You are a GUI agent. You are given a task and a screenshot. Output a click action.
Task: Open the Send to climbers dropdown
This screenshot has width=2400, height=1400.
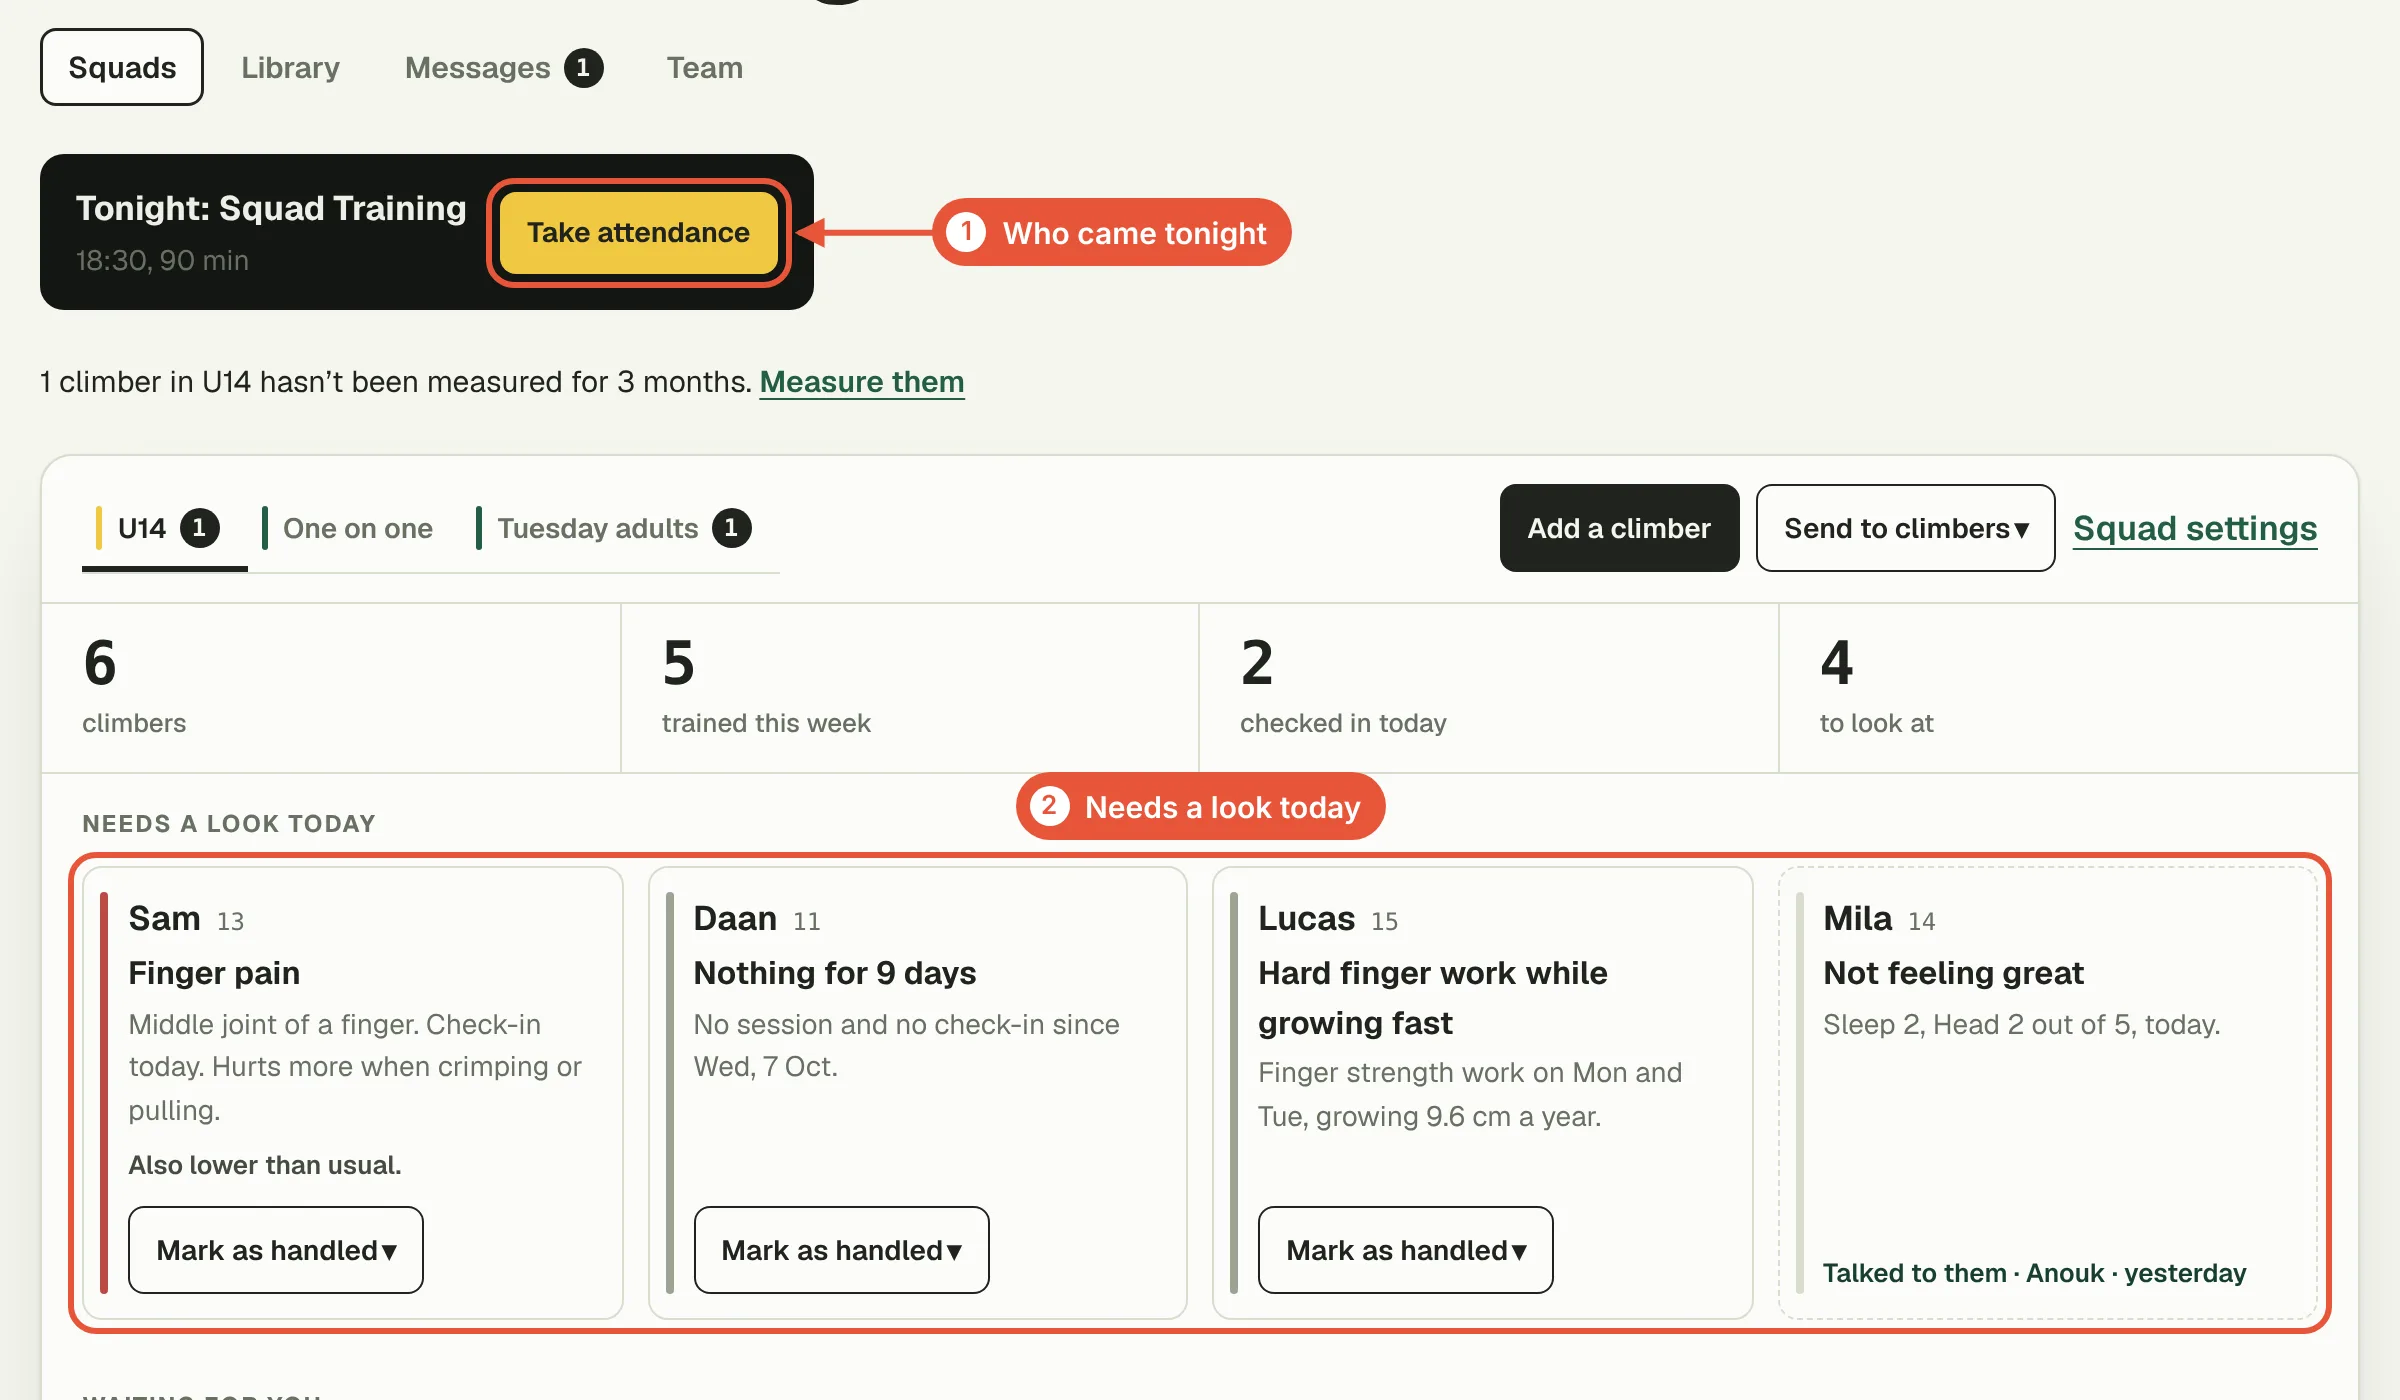(1905, 528)
